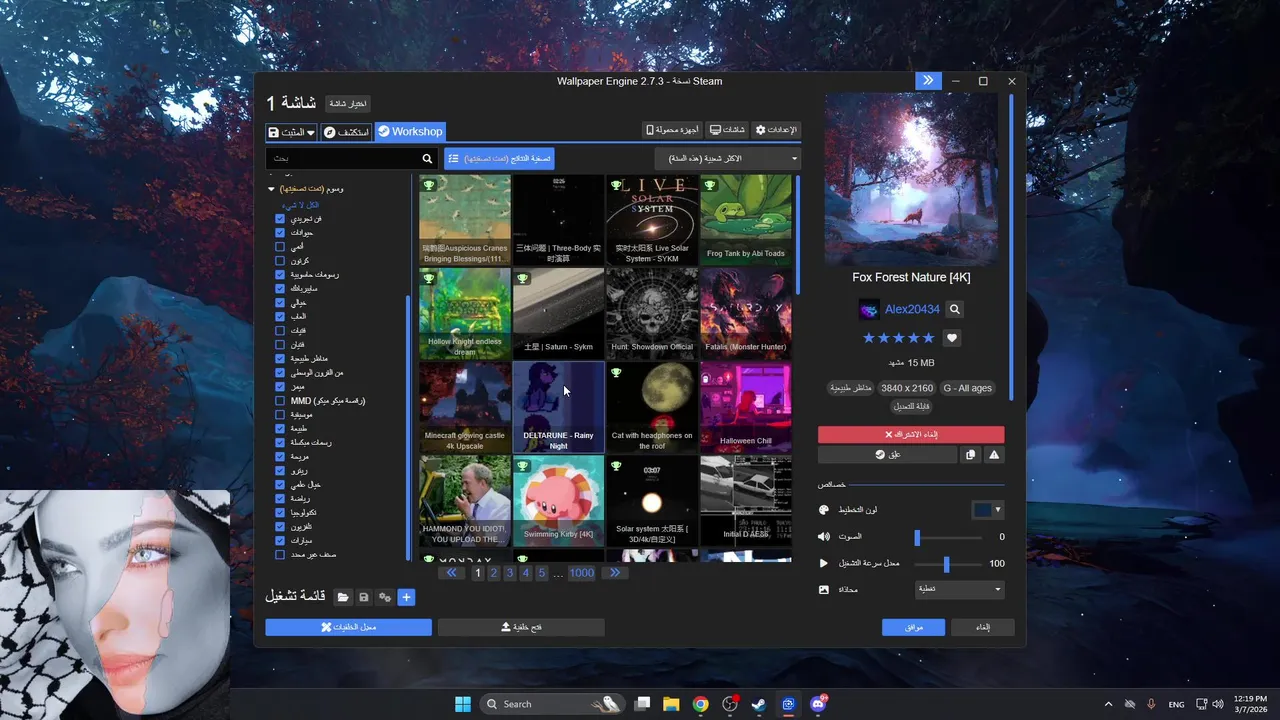Open the playlist folder icon
This screenshot has width=1280, height=720.
(x=343, y=597)
